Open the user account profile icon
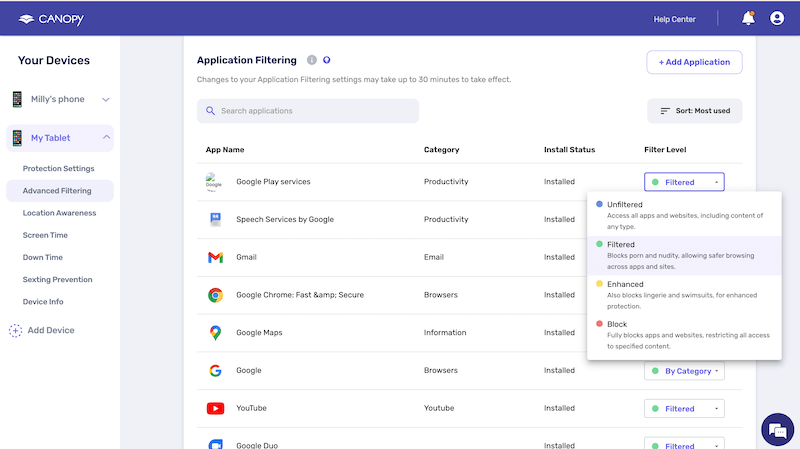800x449 pixels. tap(777, 18)
